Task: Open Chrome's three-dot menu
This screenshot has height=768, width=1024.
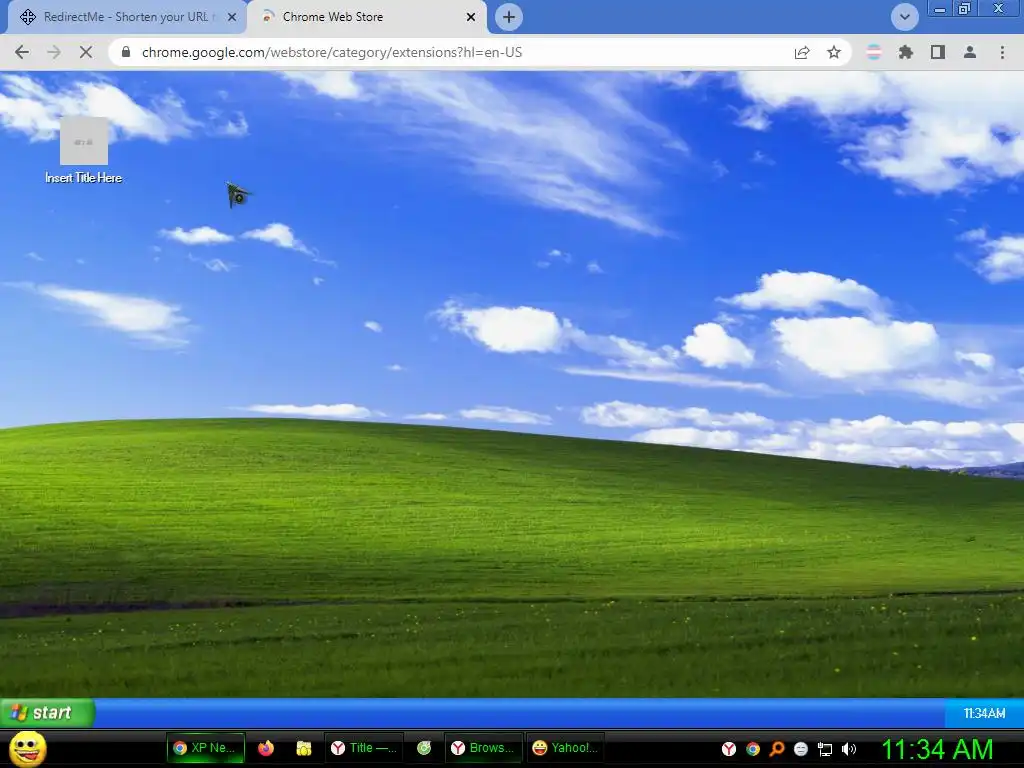Action: (x=1002, y=52)
